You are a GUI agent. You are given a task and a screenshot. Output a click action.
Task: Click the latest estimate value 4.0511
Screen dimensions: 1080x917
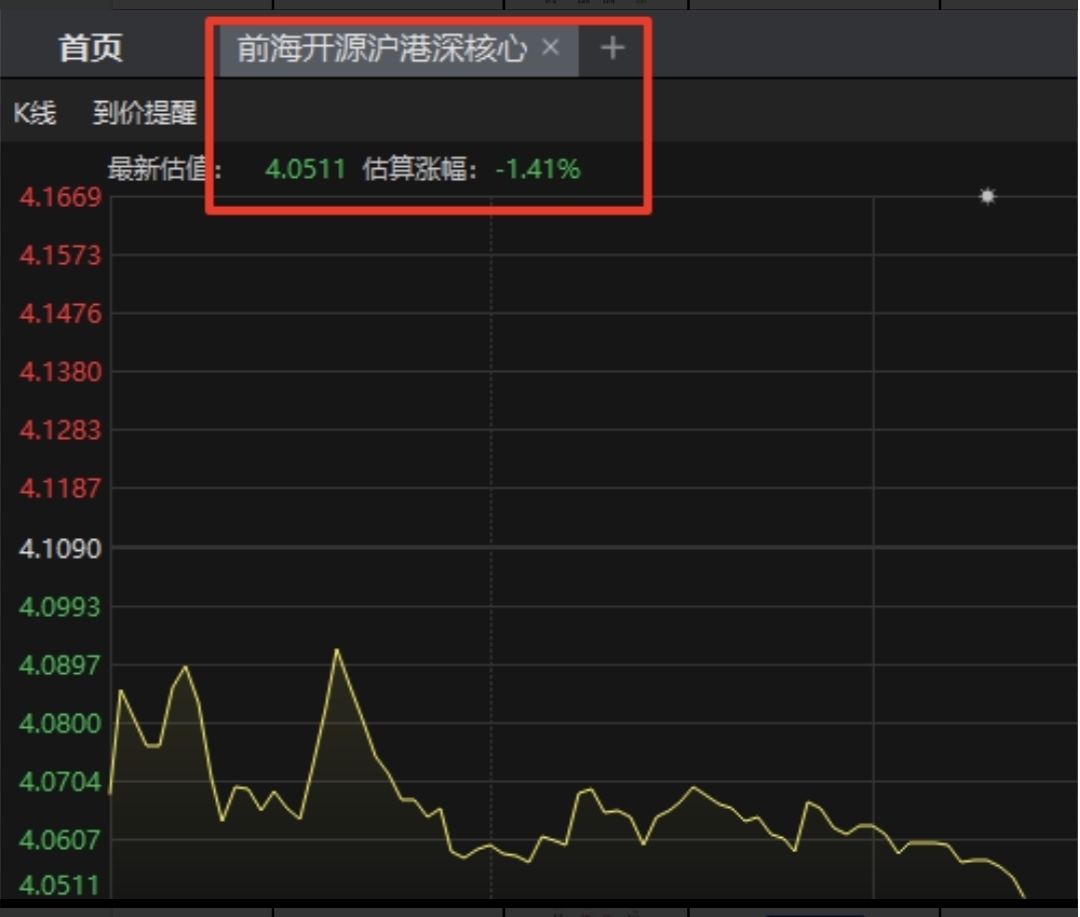pos(305,169)
